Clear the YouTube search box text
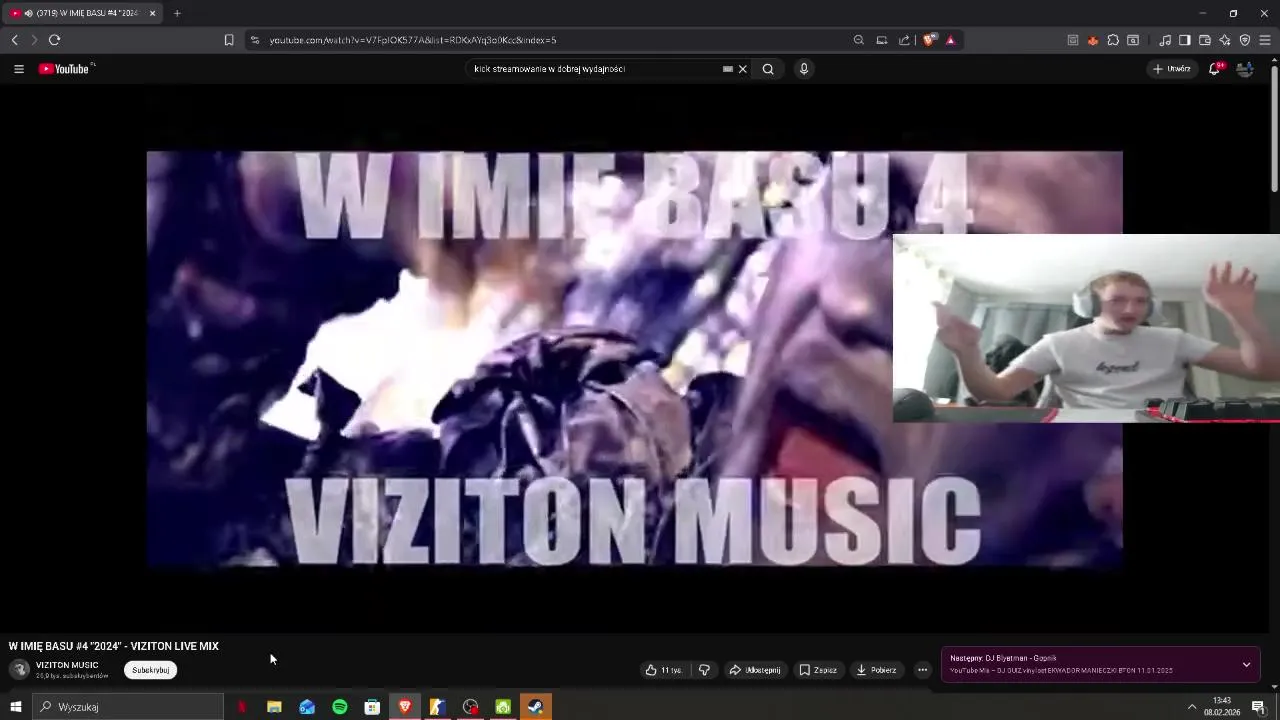This screenshot has height=720, width=1280. coord(743,69)
